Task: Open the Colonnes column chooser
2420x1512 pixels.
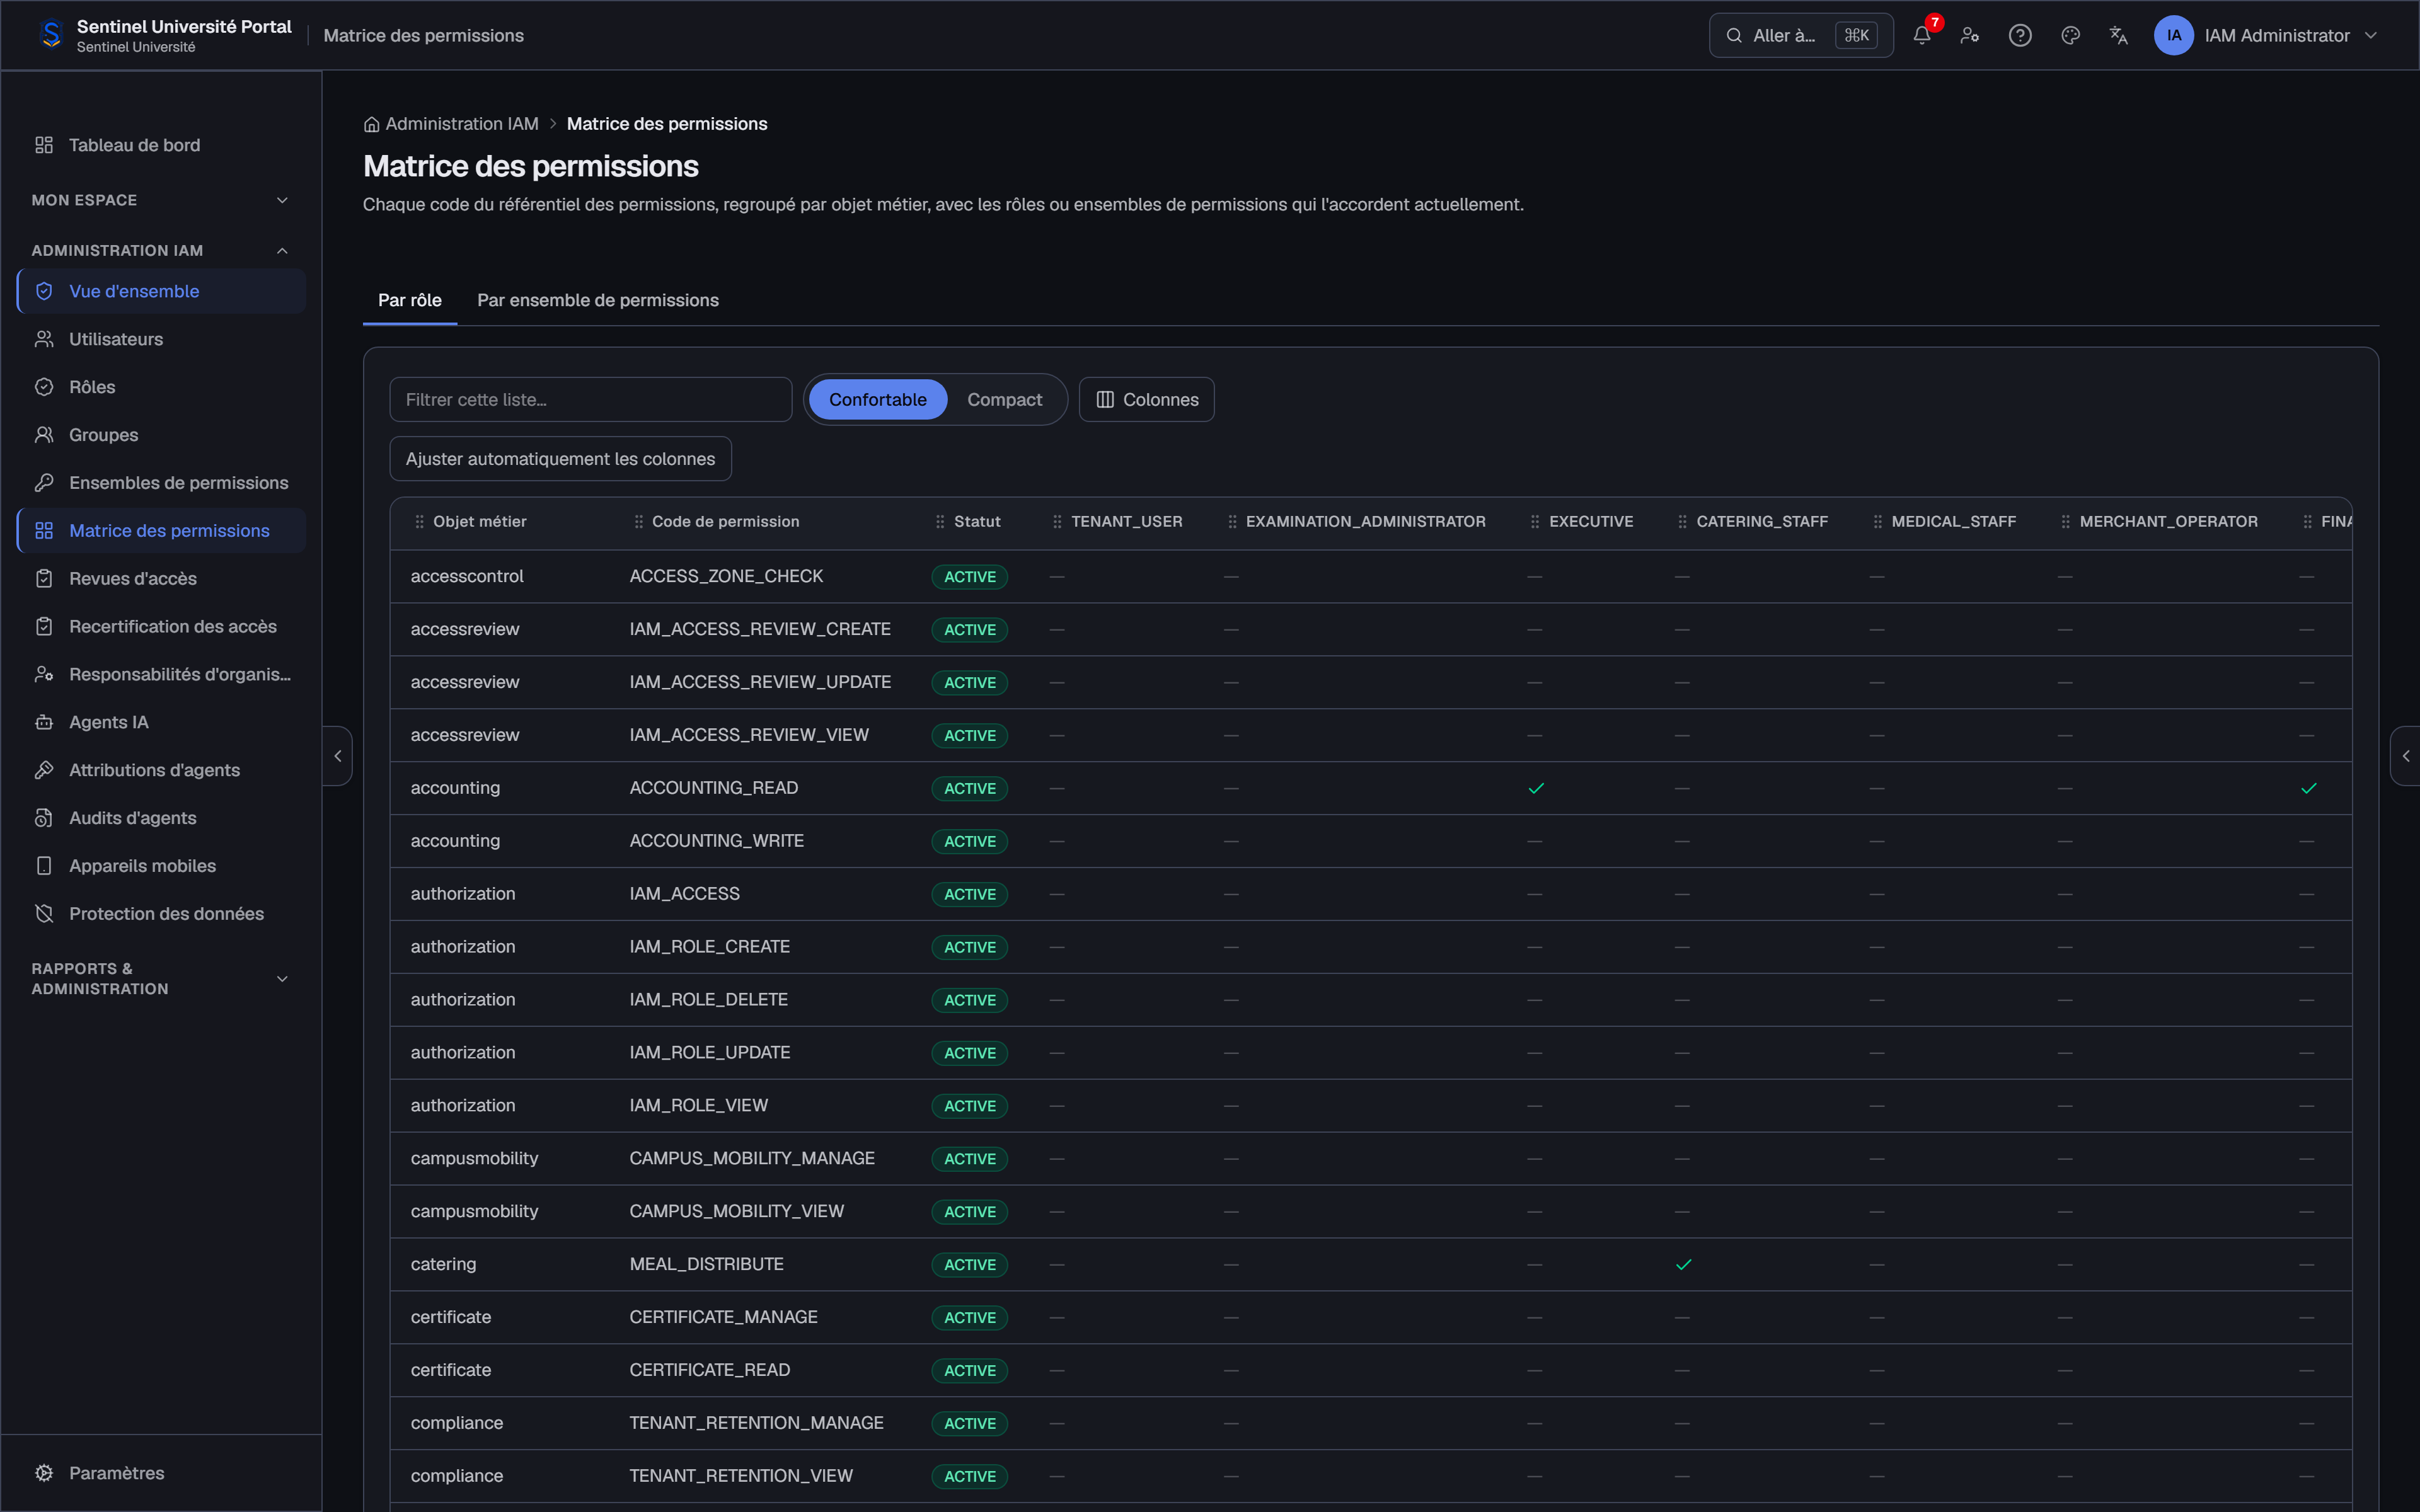Action: pyautogui.click(x=1146, y=399)
